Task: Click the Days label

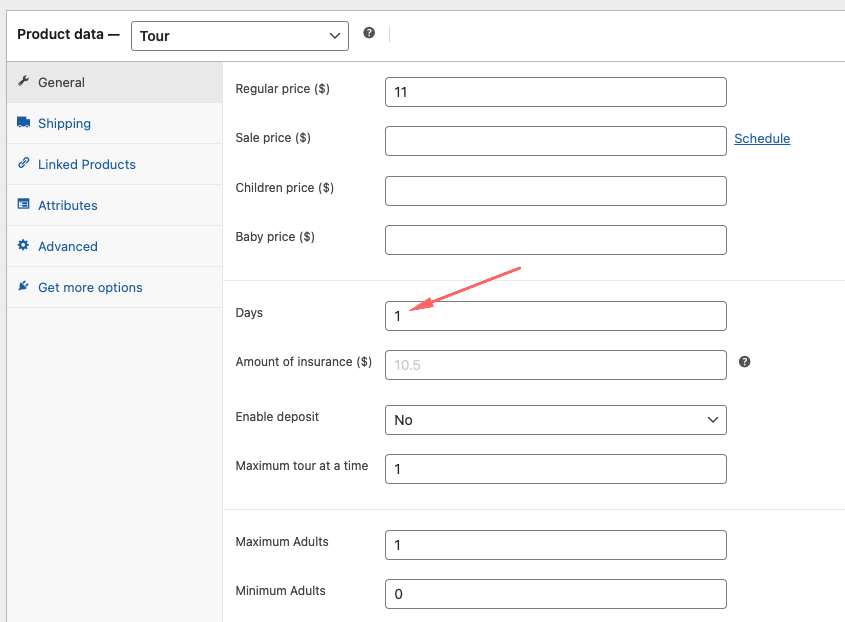Action: coord(249,313)
